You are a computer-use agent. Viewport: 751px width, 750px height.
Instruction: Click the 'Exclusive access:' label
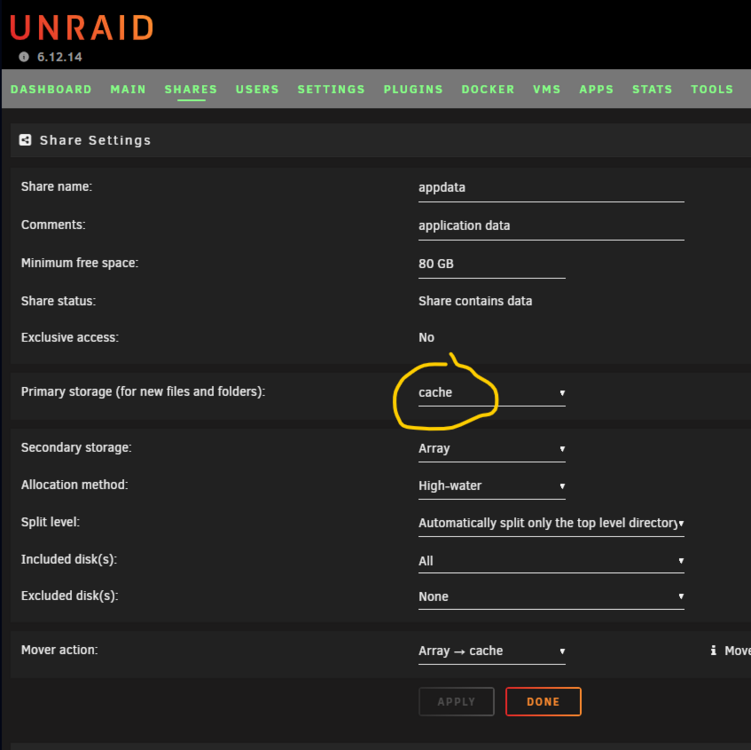click(x=69, y=338)
